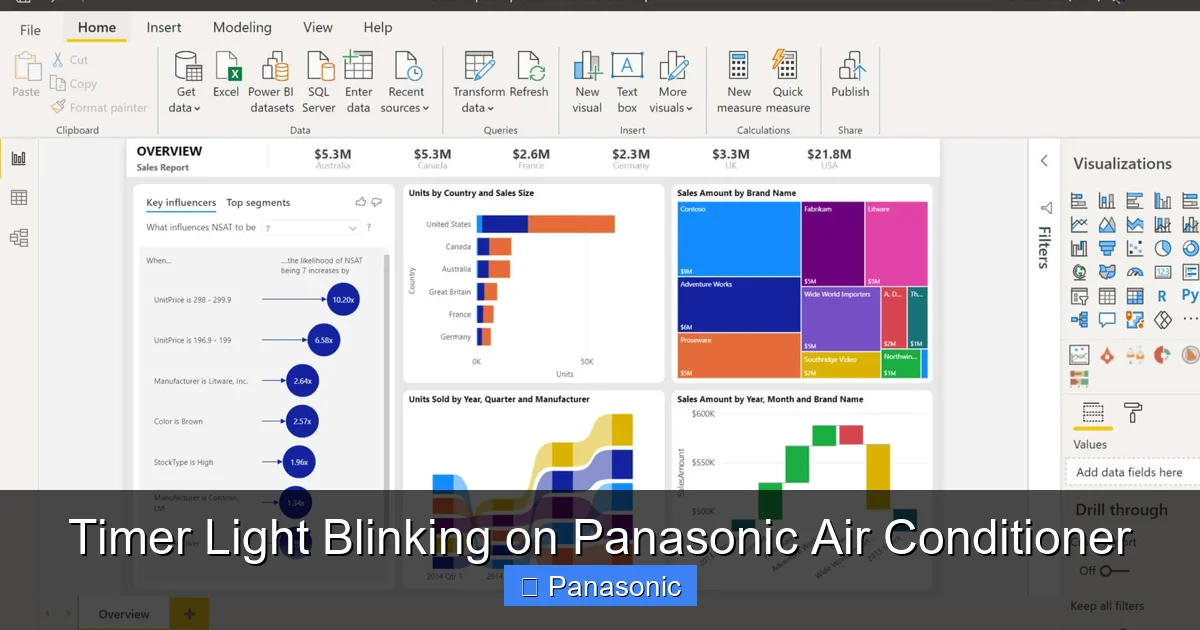Viewport: 1200px width, 630px height.
Task: Switch to Top segments tab
Action: click(x=258, y=203)
